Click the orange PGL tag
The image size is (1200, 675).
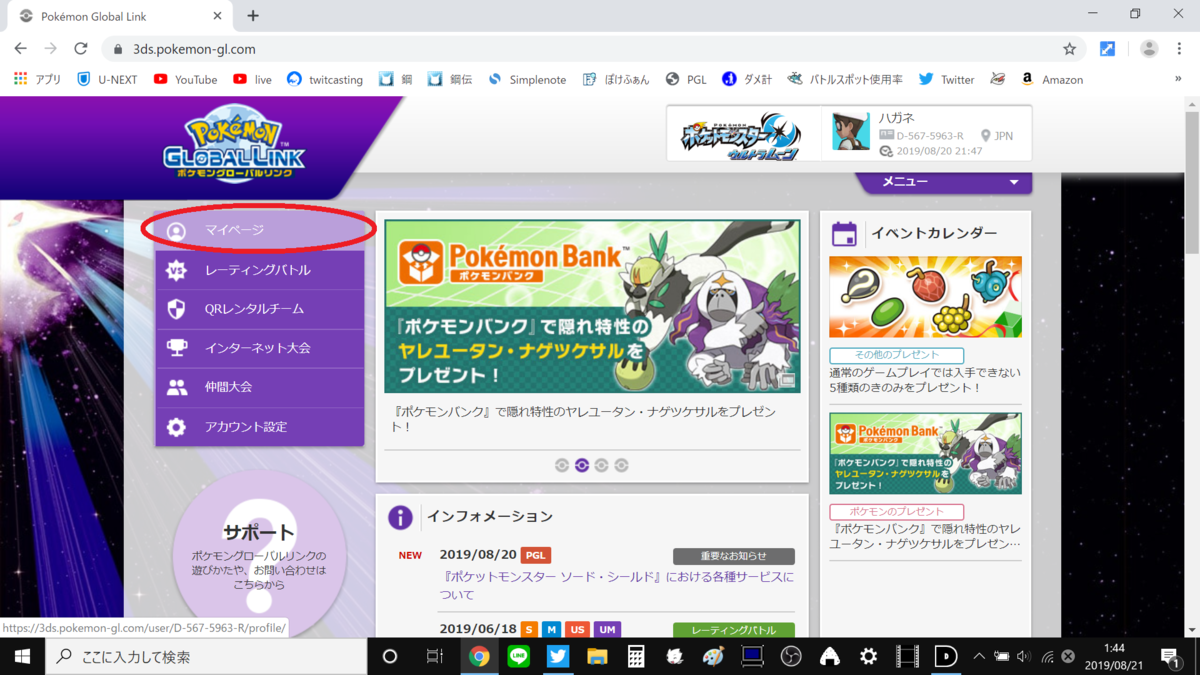coord(536,555)
